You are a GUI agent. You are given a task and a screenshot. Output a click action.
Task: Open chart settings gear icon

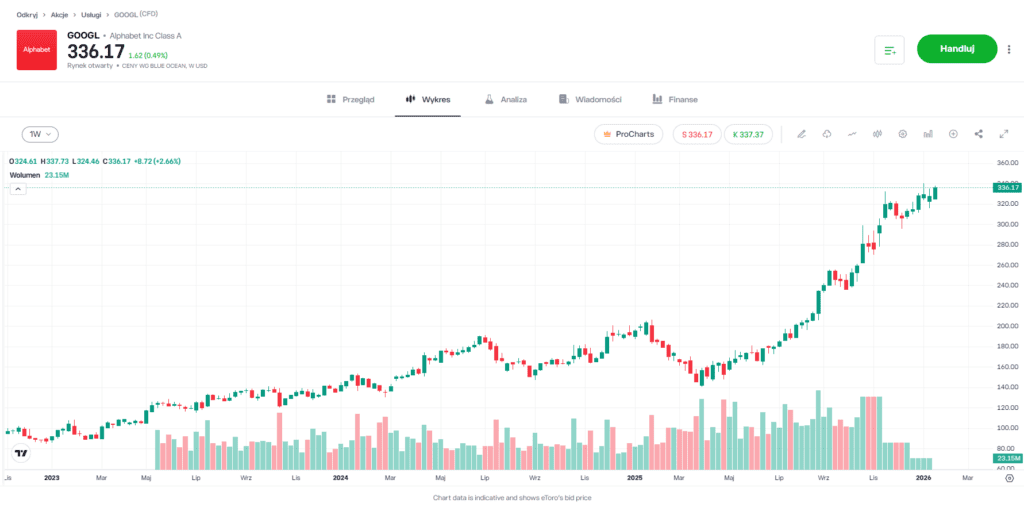pos(902,134)
